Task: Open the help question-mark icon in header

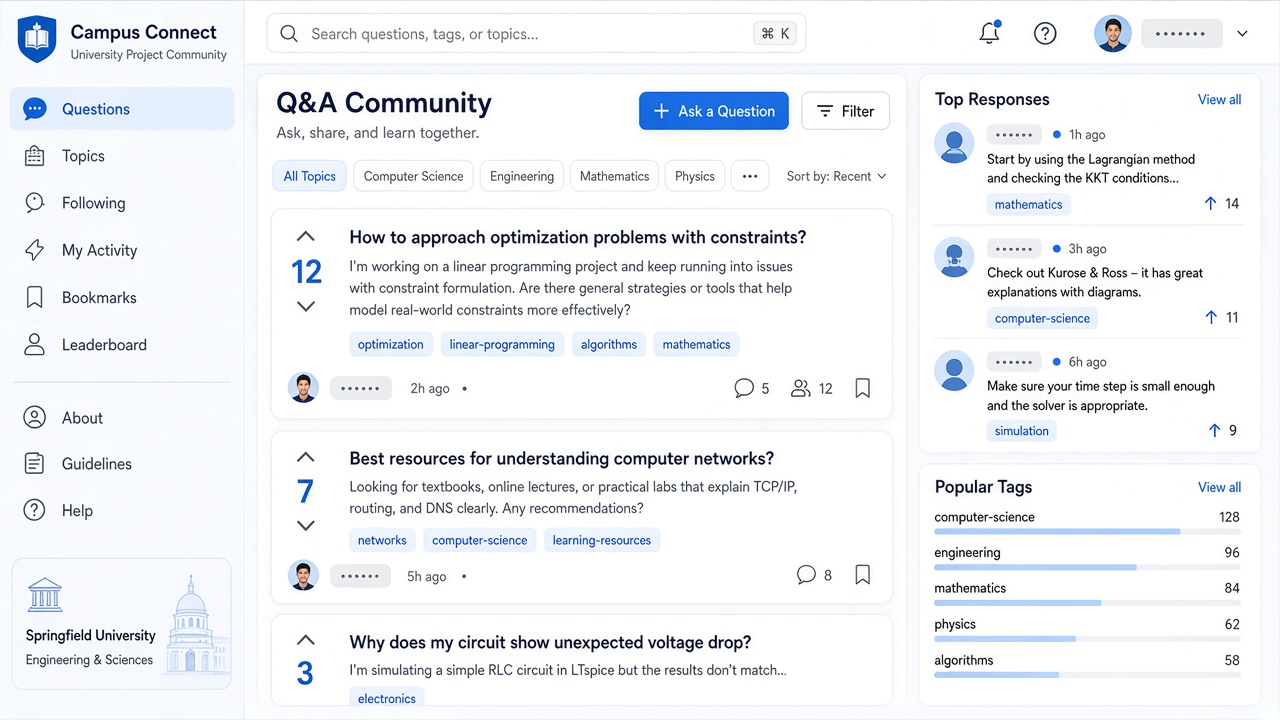Action: point(1045,33)
